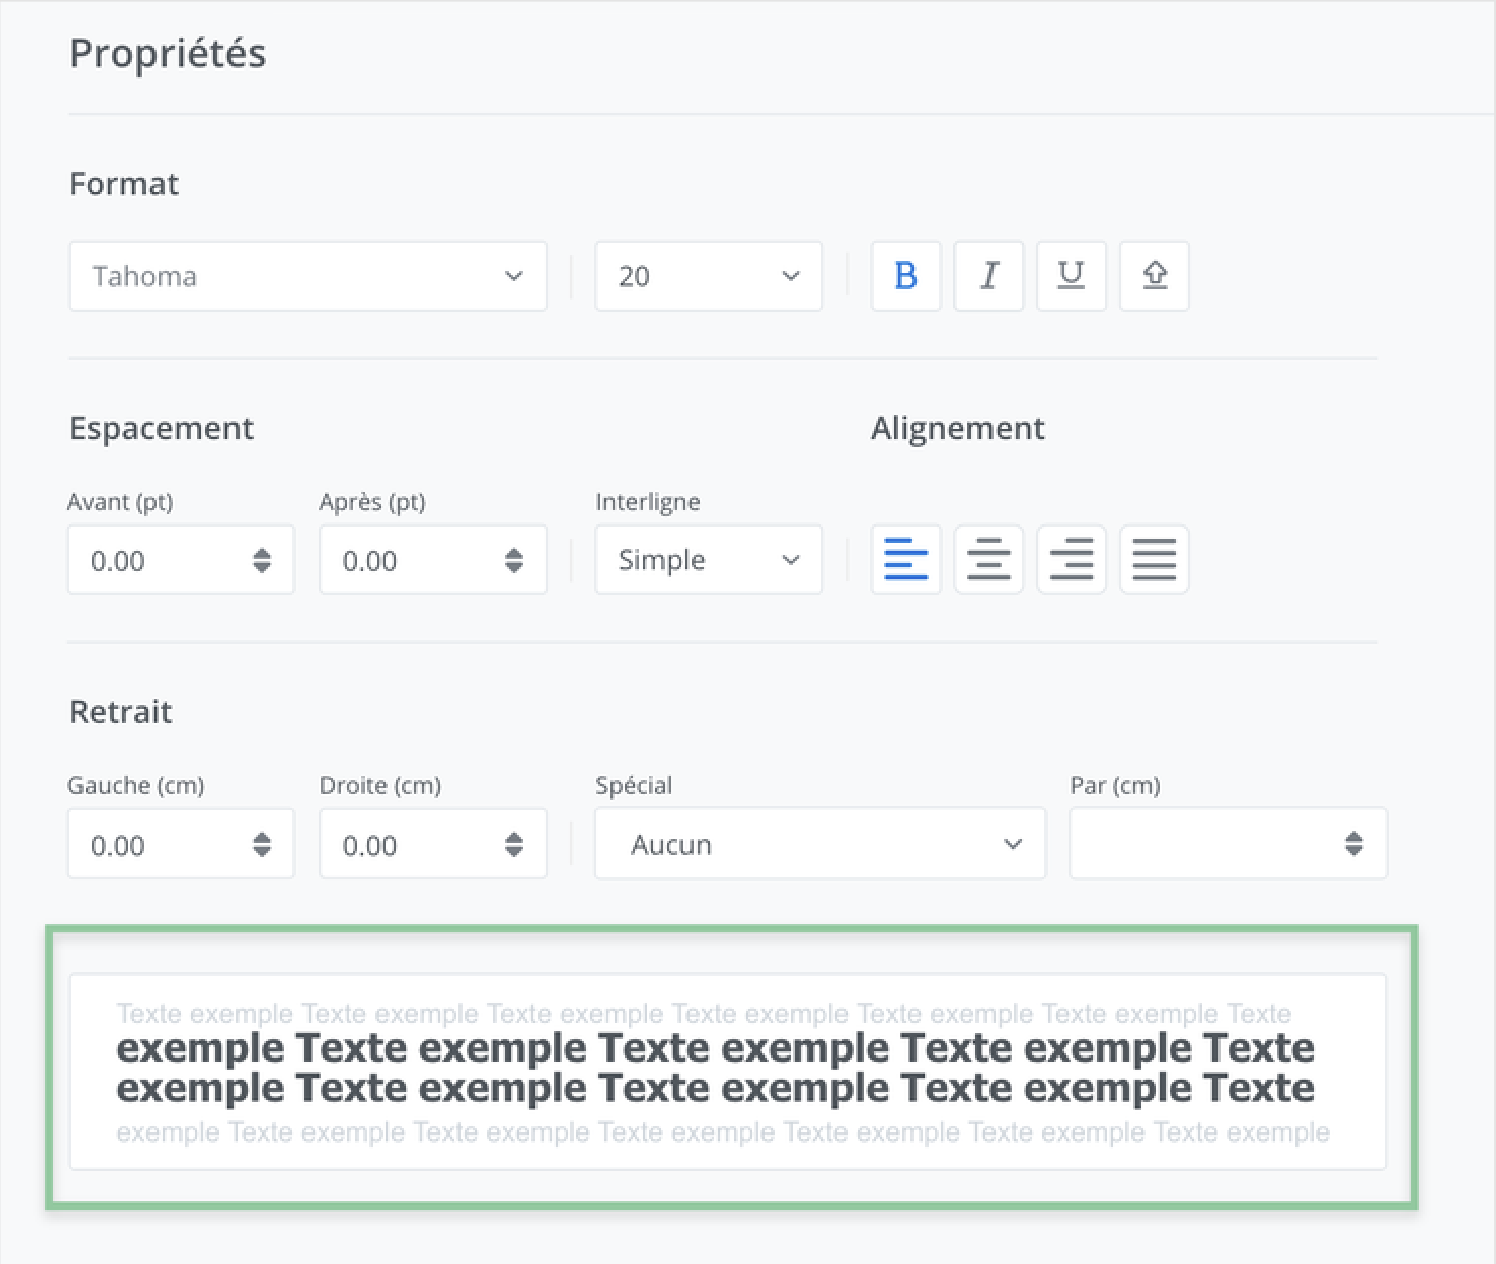This screenshot has width=1496, height=1264.
Task: Click the Droite (cm) indent stepper arrows
Action: (x=514, y=844)
